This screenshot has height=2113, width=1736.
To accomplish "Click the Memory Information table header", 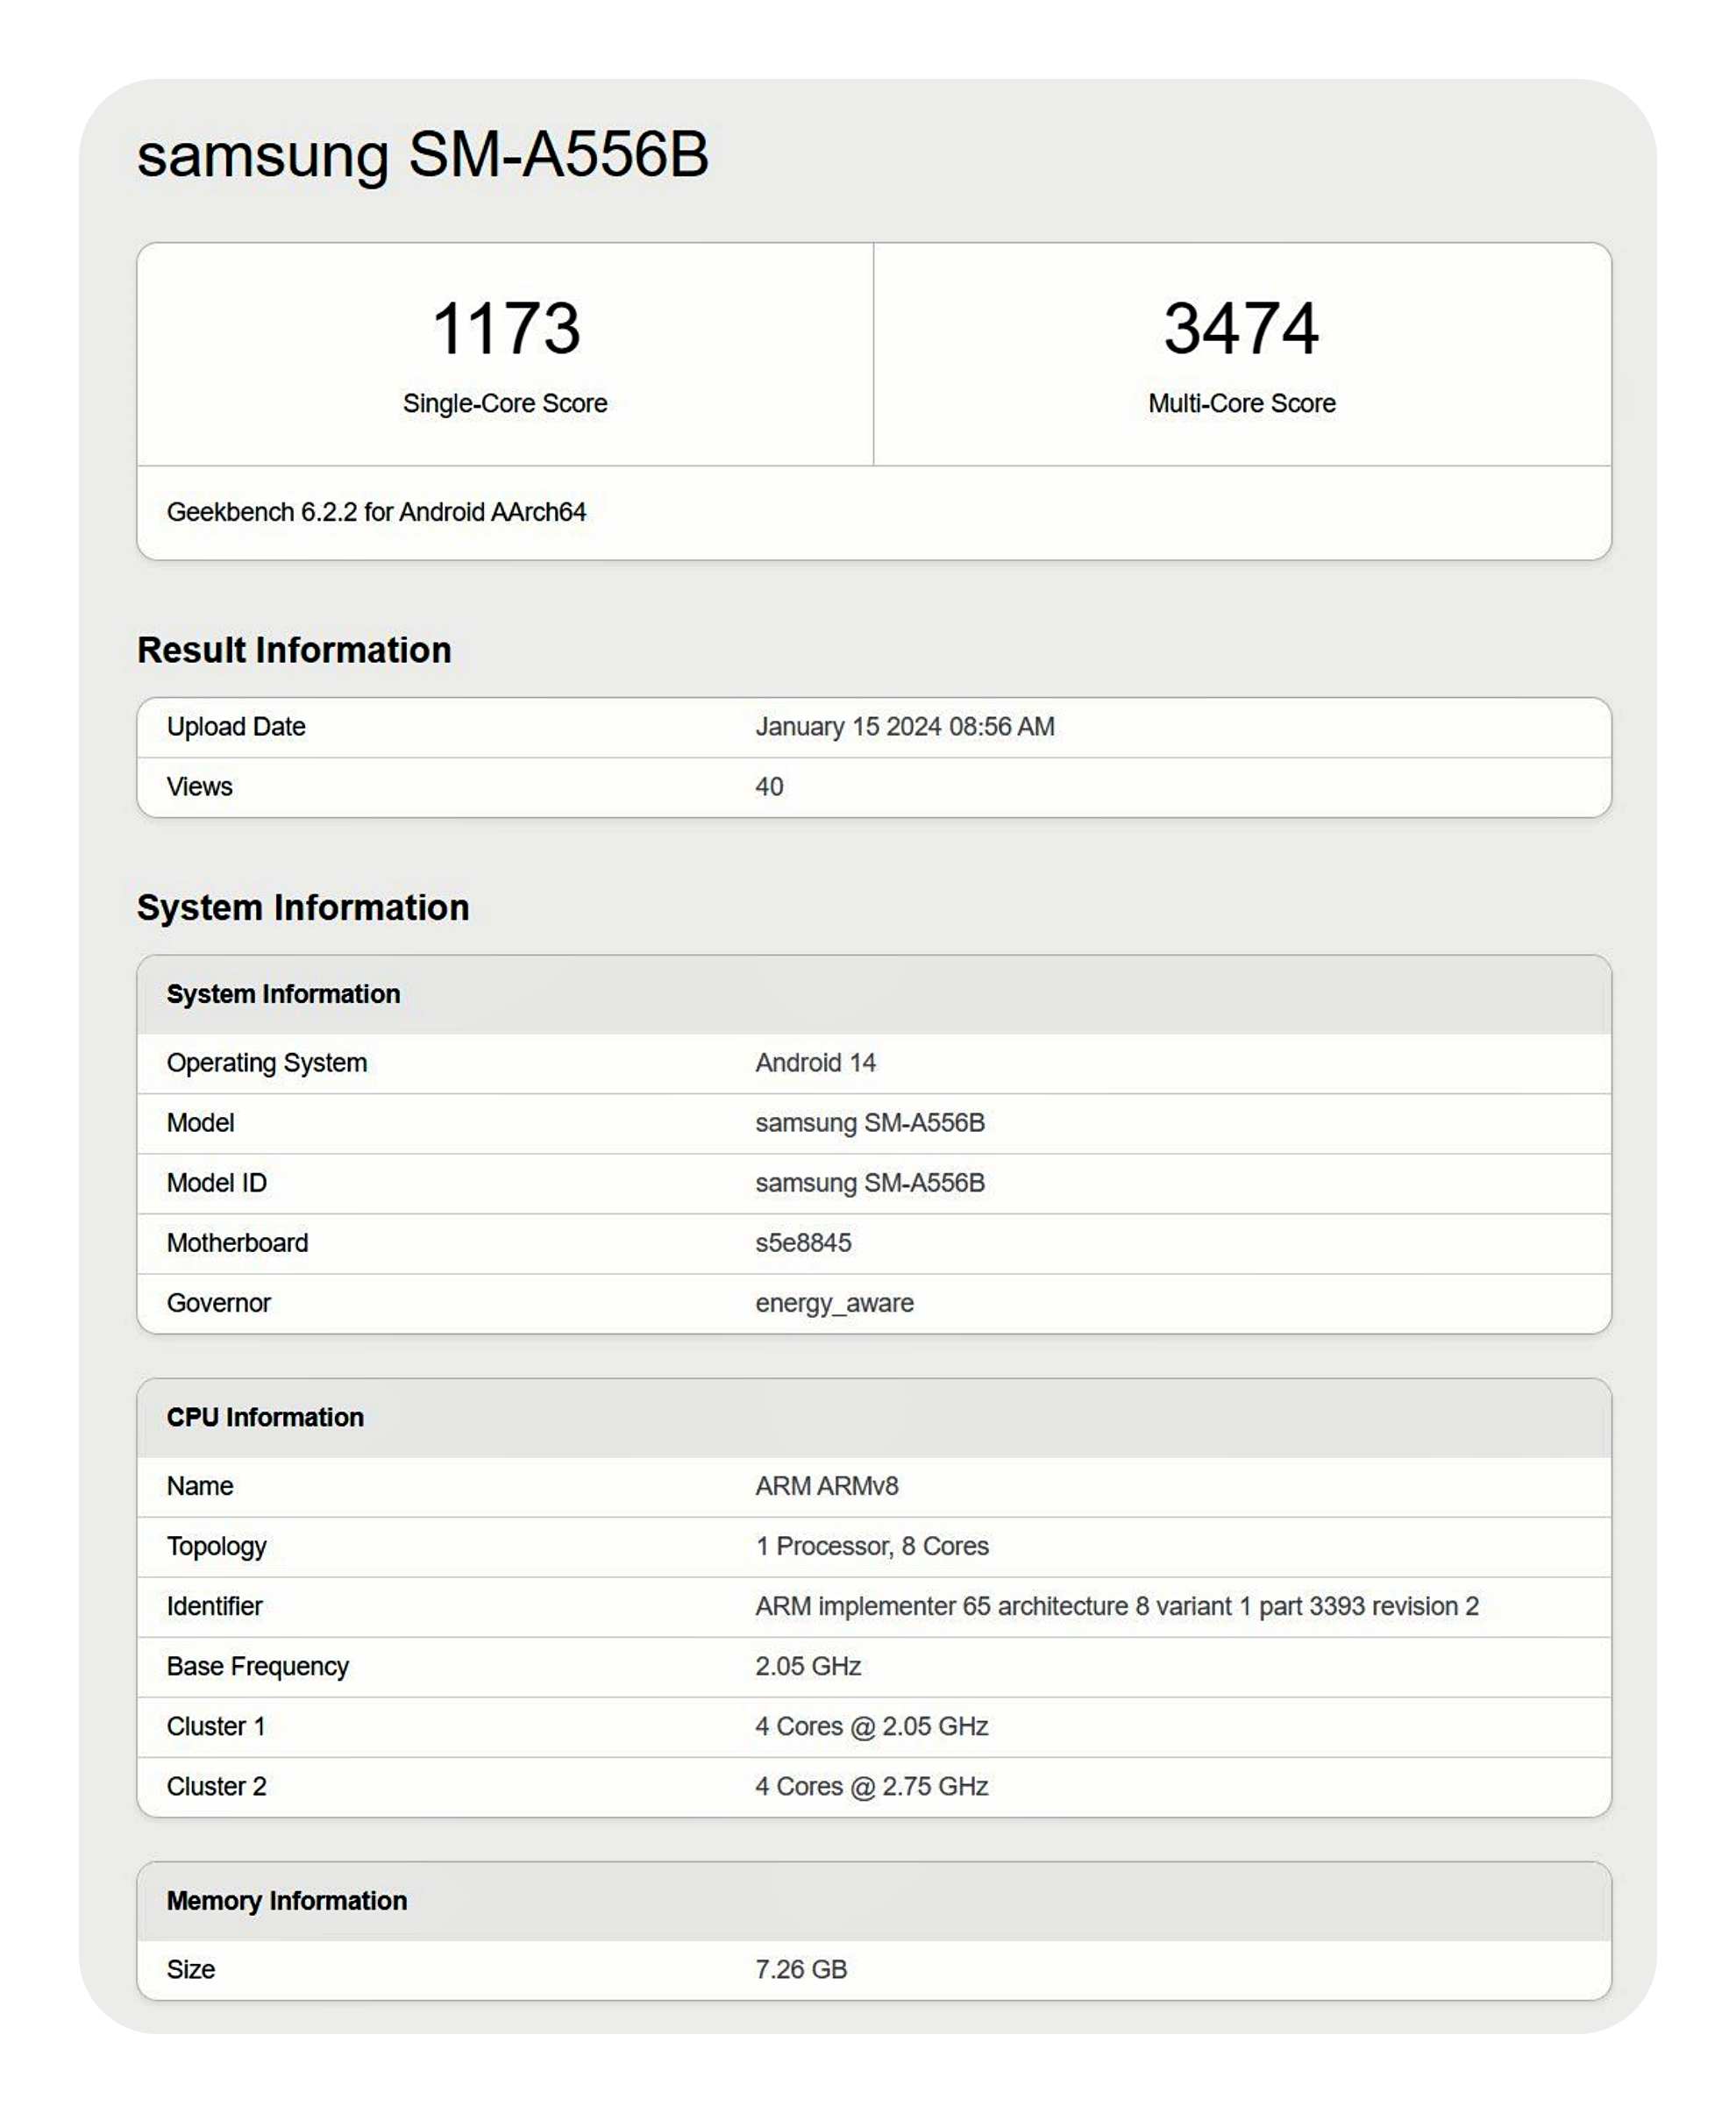I will click(286, 1900).
